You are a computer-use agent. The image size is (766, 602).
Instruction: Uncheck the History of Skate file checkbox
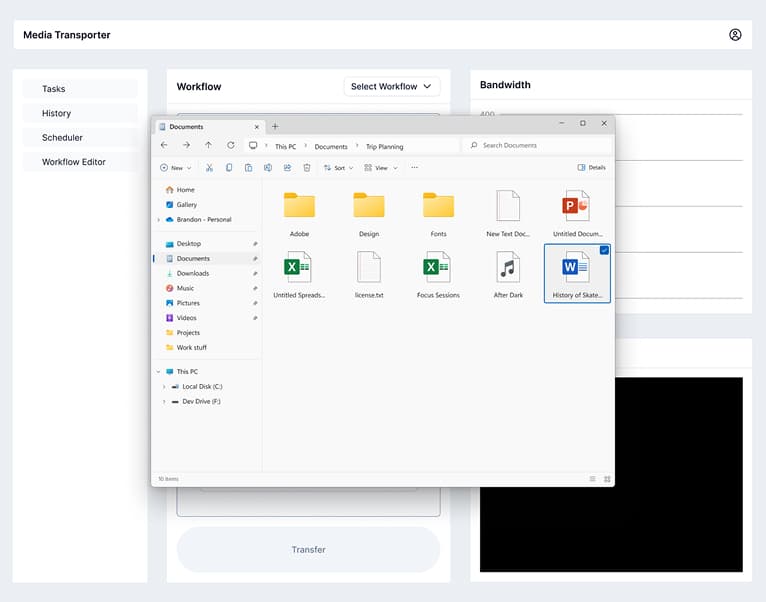click(604, 250)
